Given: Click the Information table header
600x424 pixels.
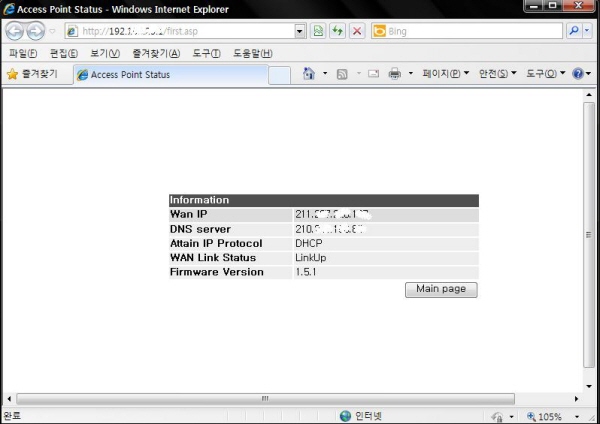Looking at the screenshot, I should [324, 200].
